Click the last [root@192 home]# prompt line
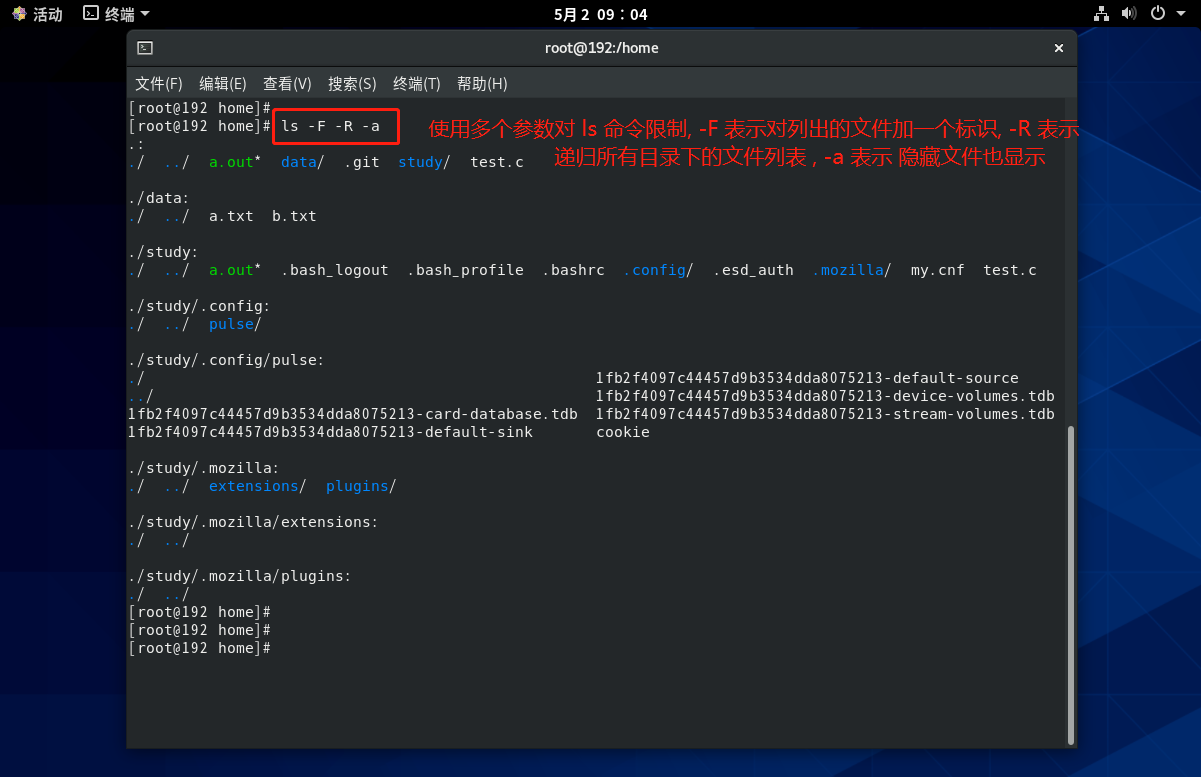This screenshot has height=777, width=1201. pos(200,648)
